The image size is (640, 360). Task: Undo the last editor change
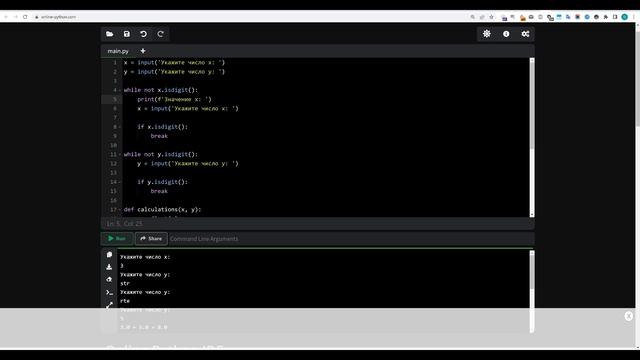tap(144, 34)
